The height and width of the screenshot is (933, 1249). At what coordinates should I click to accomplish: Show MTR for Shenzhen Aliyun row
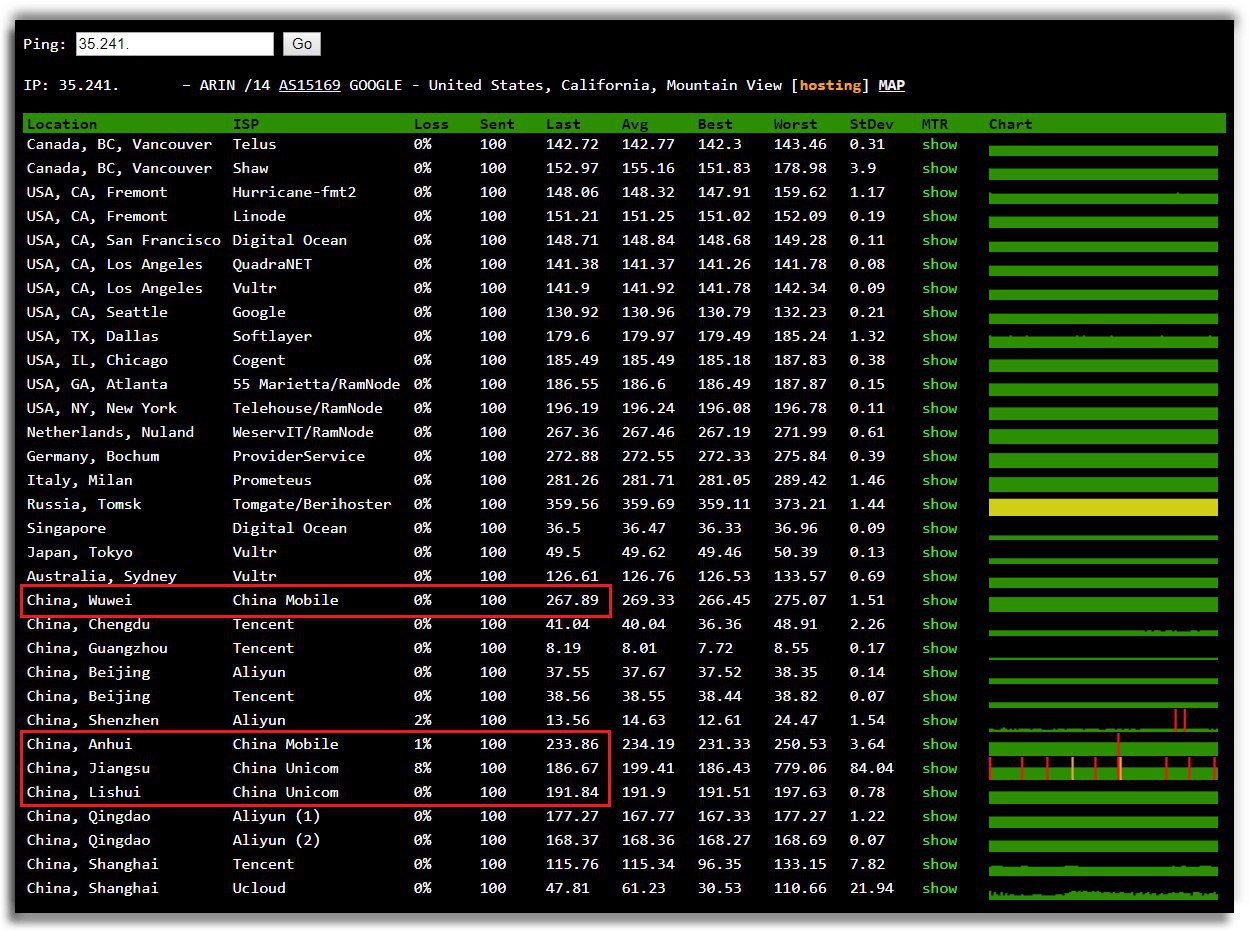[939, 720]
